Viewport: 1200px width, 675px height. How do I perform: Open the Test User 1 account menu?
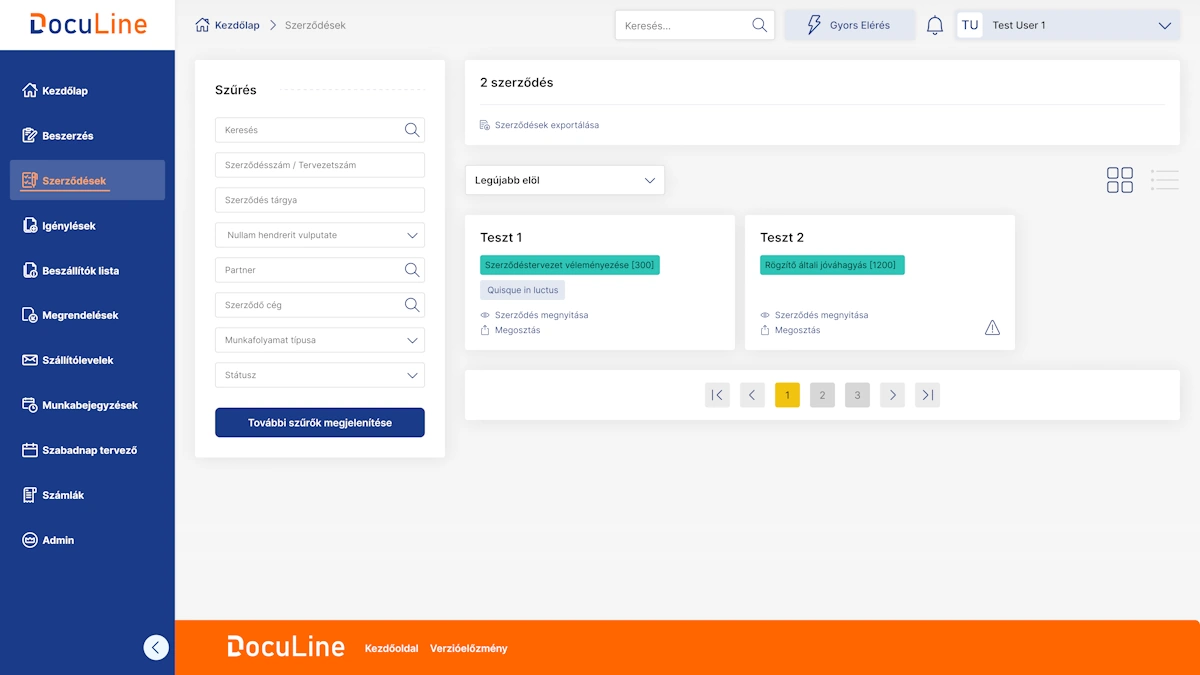1066,25
